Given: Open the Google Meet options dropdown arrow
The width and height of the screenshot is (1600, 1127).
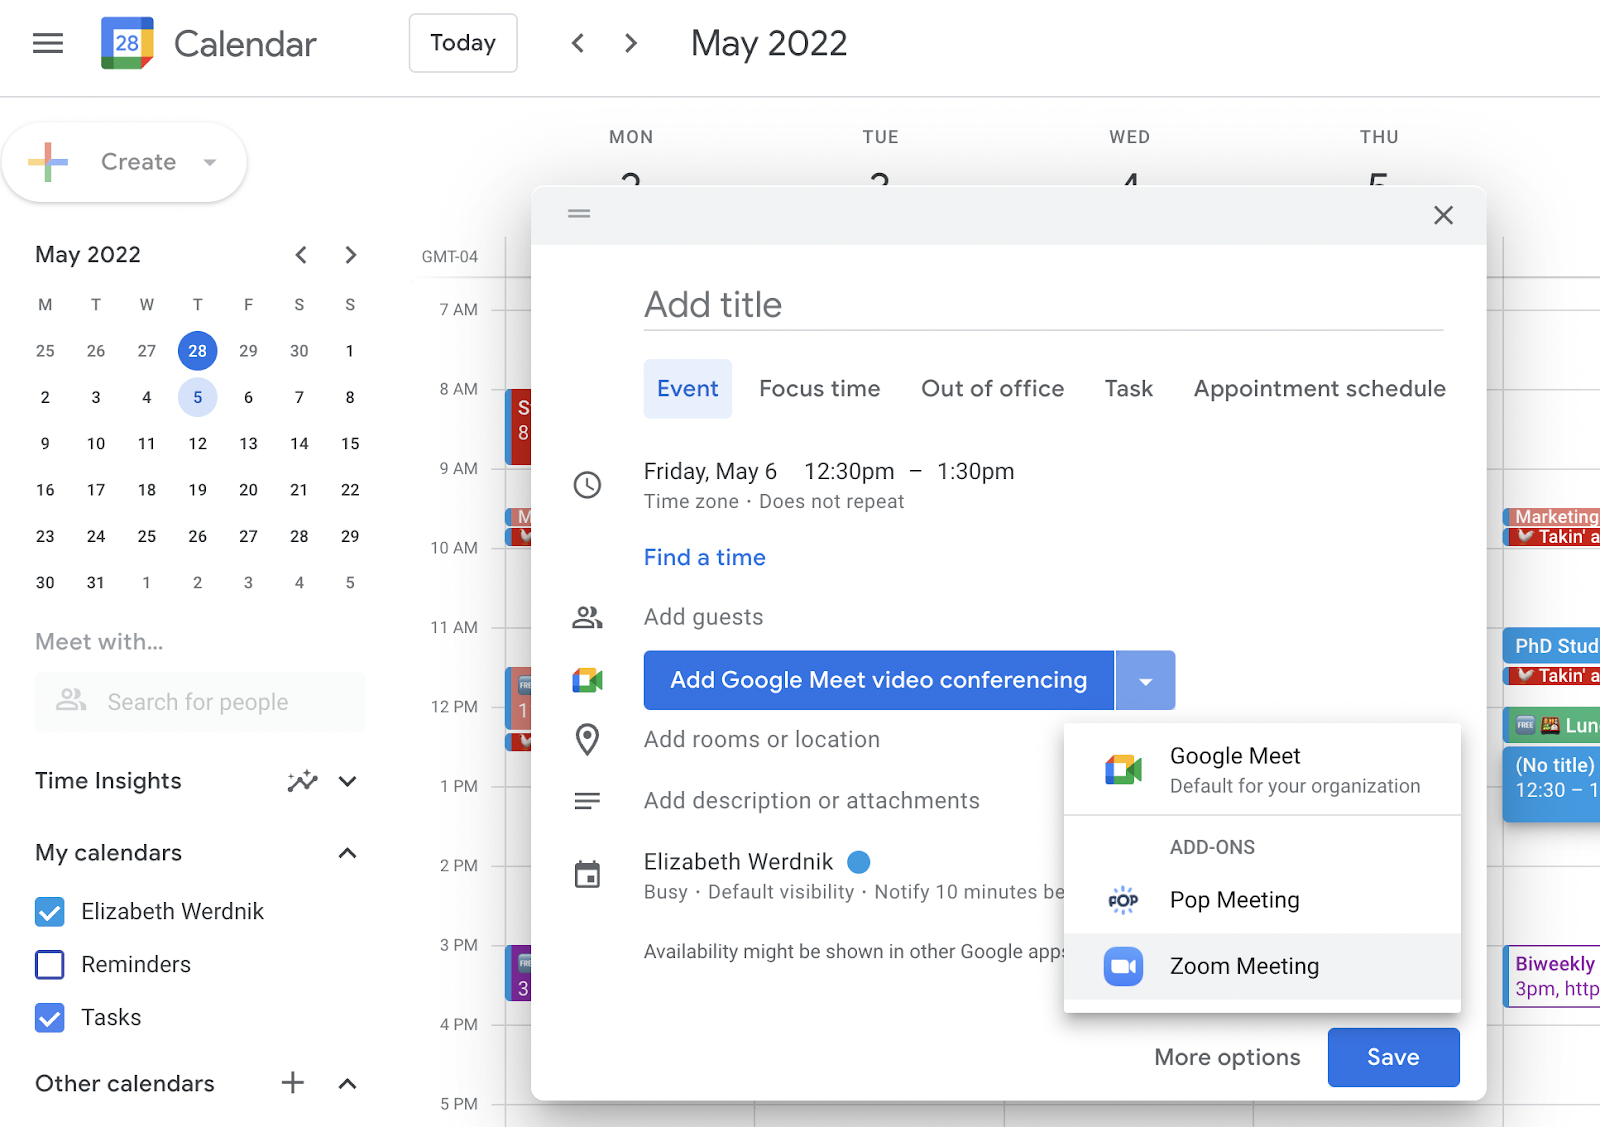Looking at the screenshot, I should 1145,680.
